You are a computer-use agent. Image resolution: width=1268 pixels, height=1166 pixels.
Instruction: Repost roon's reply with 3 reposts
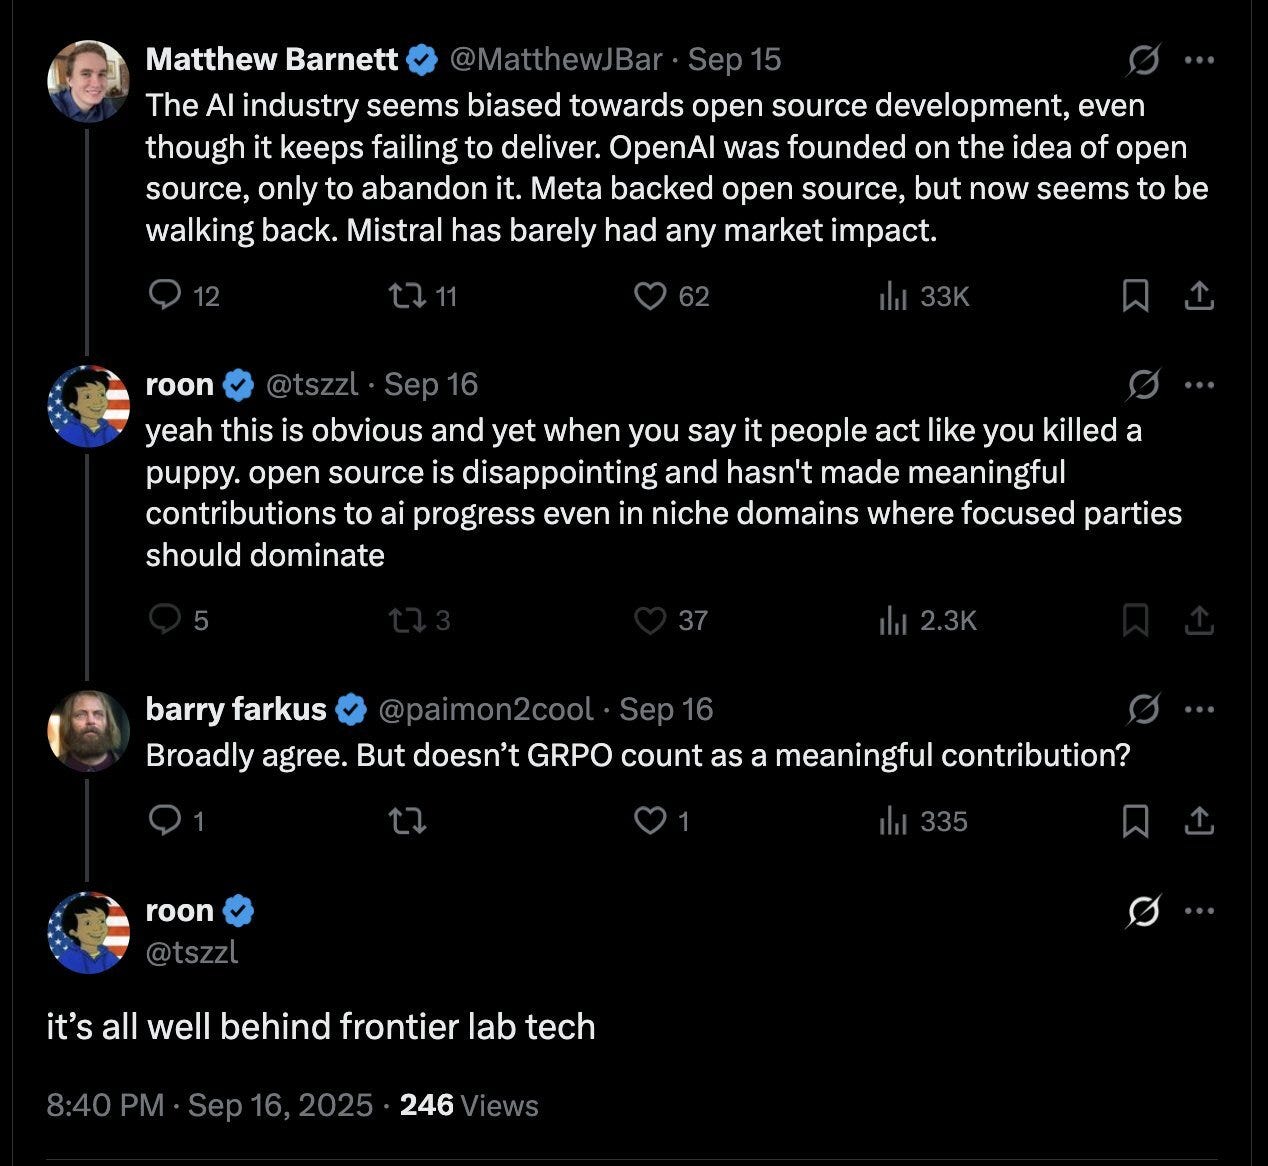point(407,620)
